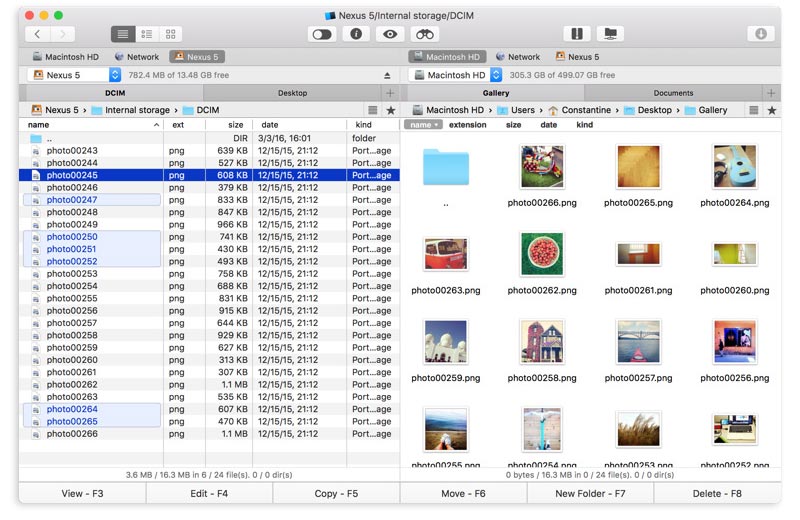This screenshot has height=520, width=800.
Task: Open the file info button
Action: click(356, 34)
